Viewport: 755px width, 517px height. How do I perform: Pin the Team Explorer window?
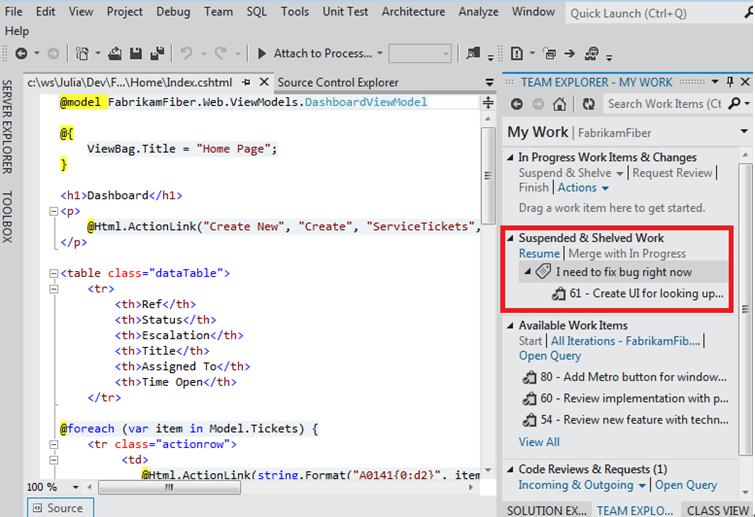(x=730, y=82)
